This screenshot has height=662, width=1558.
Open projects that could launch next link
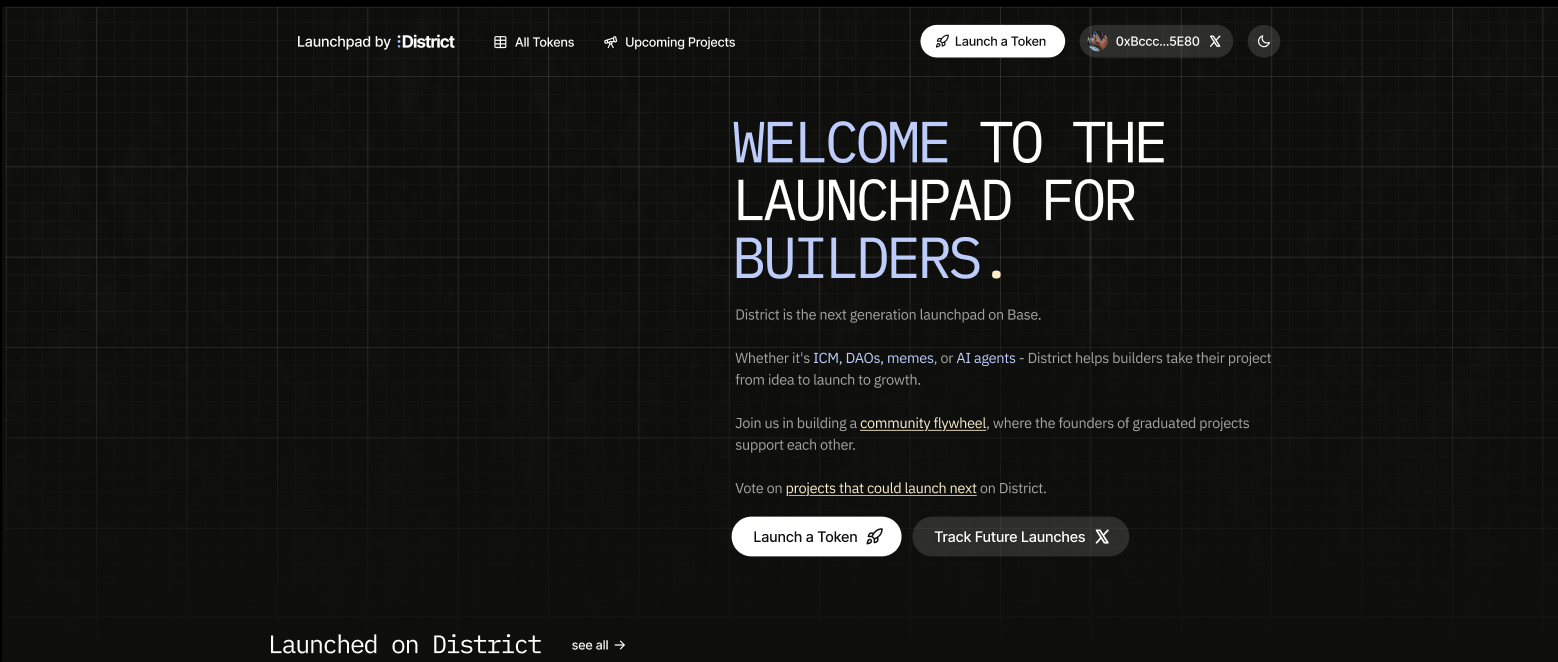[881, 488]
